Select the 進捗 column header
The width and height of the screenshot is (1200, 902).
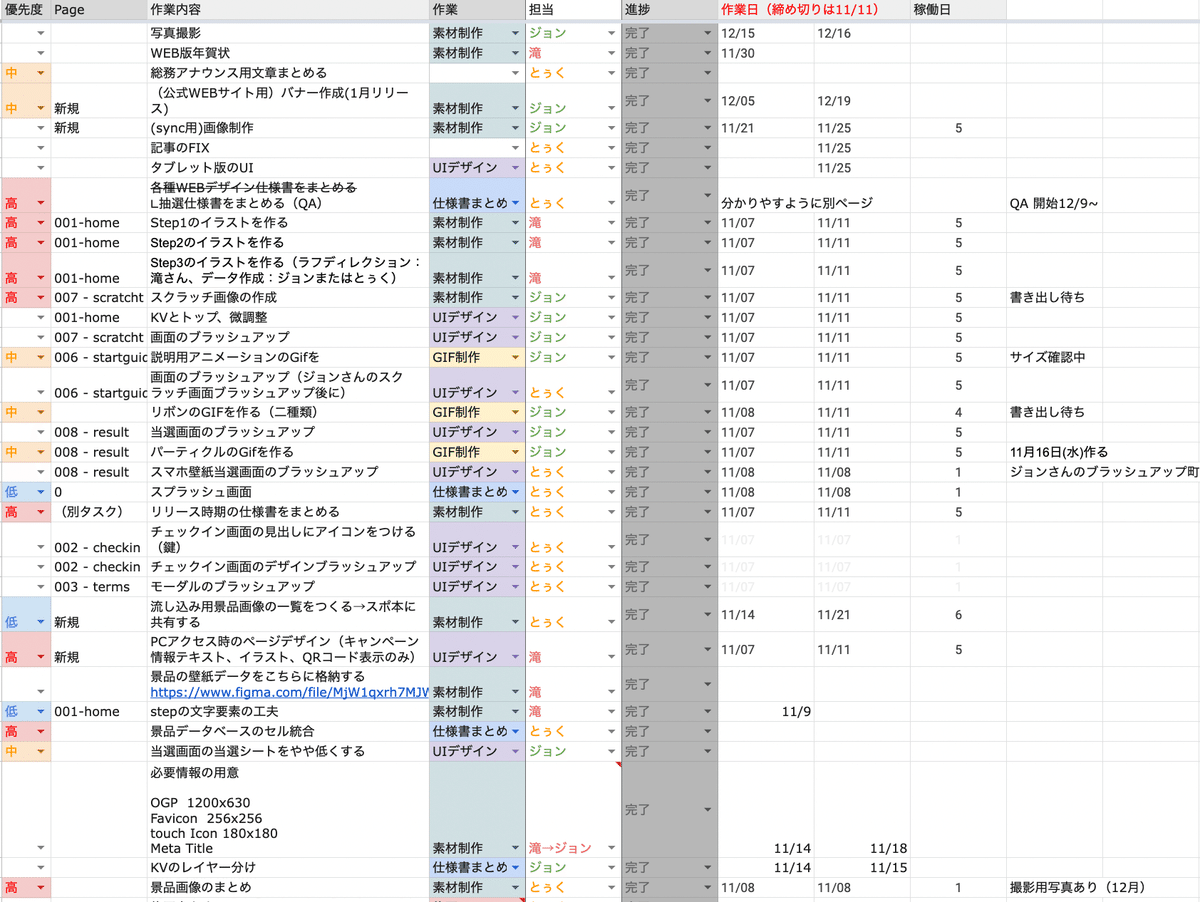click(x=669, y=9)
